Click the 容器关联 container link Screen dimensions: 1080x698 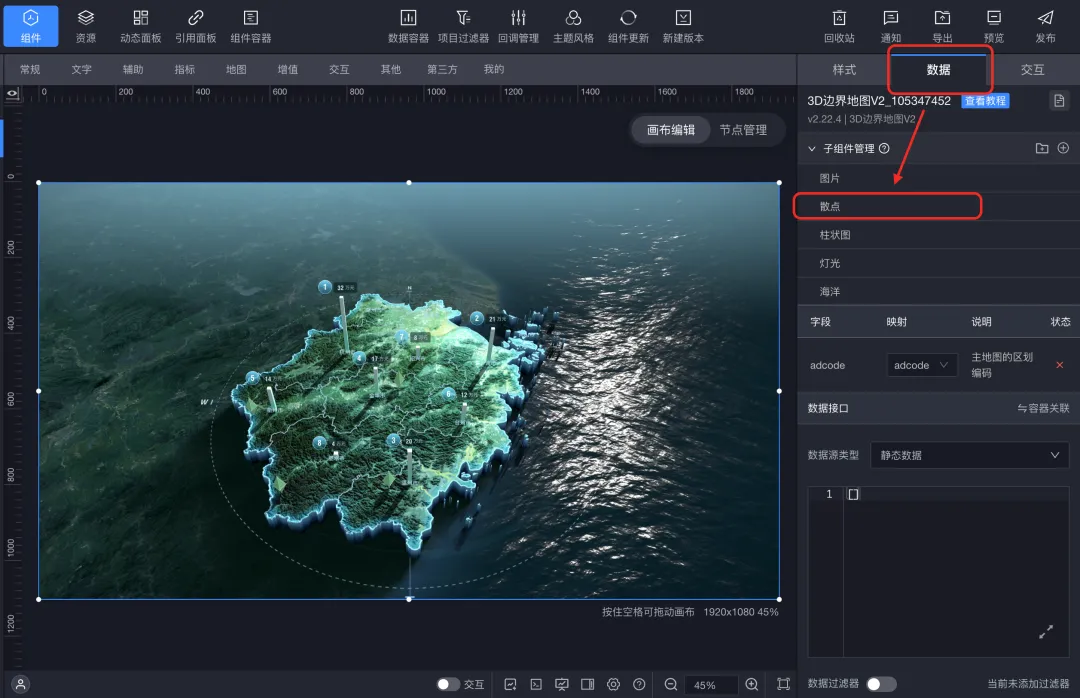[1043, 408]
